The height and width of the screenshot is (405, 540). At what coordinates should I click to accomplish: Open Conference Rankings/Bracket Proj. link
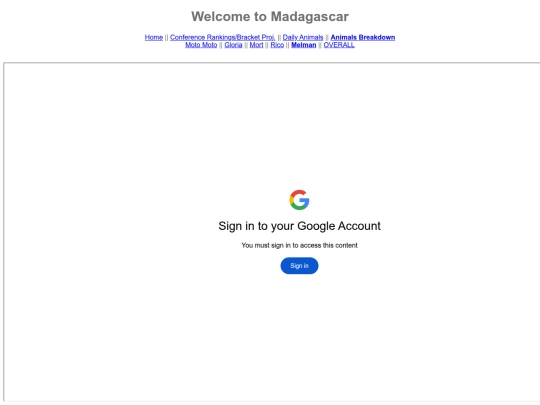[222, 37]
